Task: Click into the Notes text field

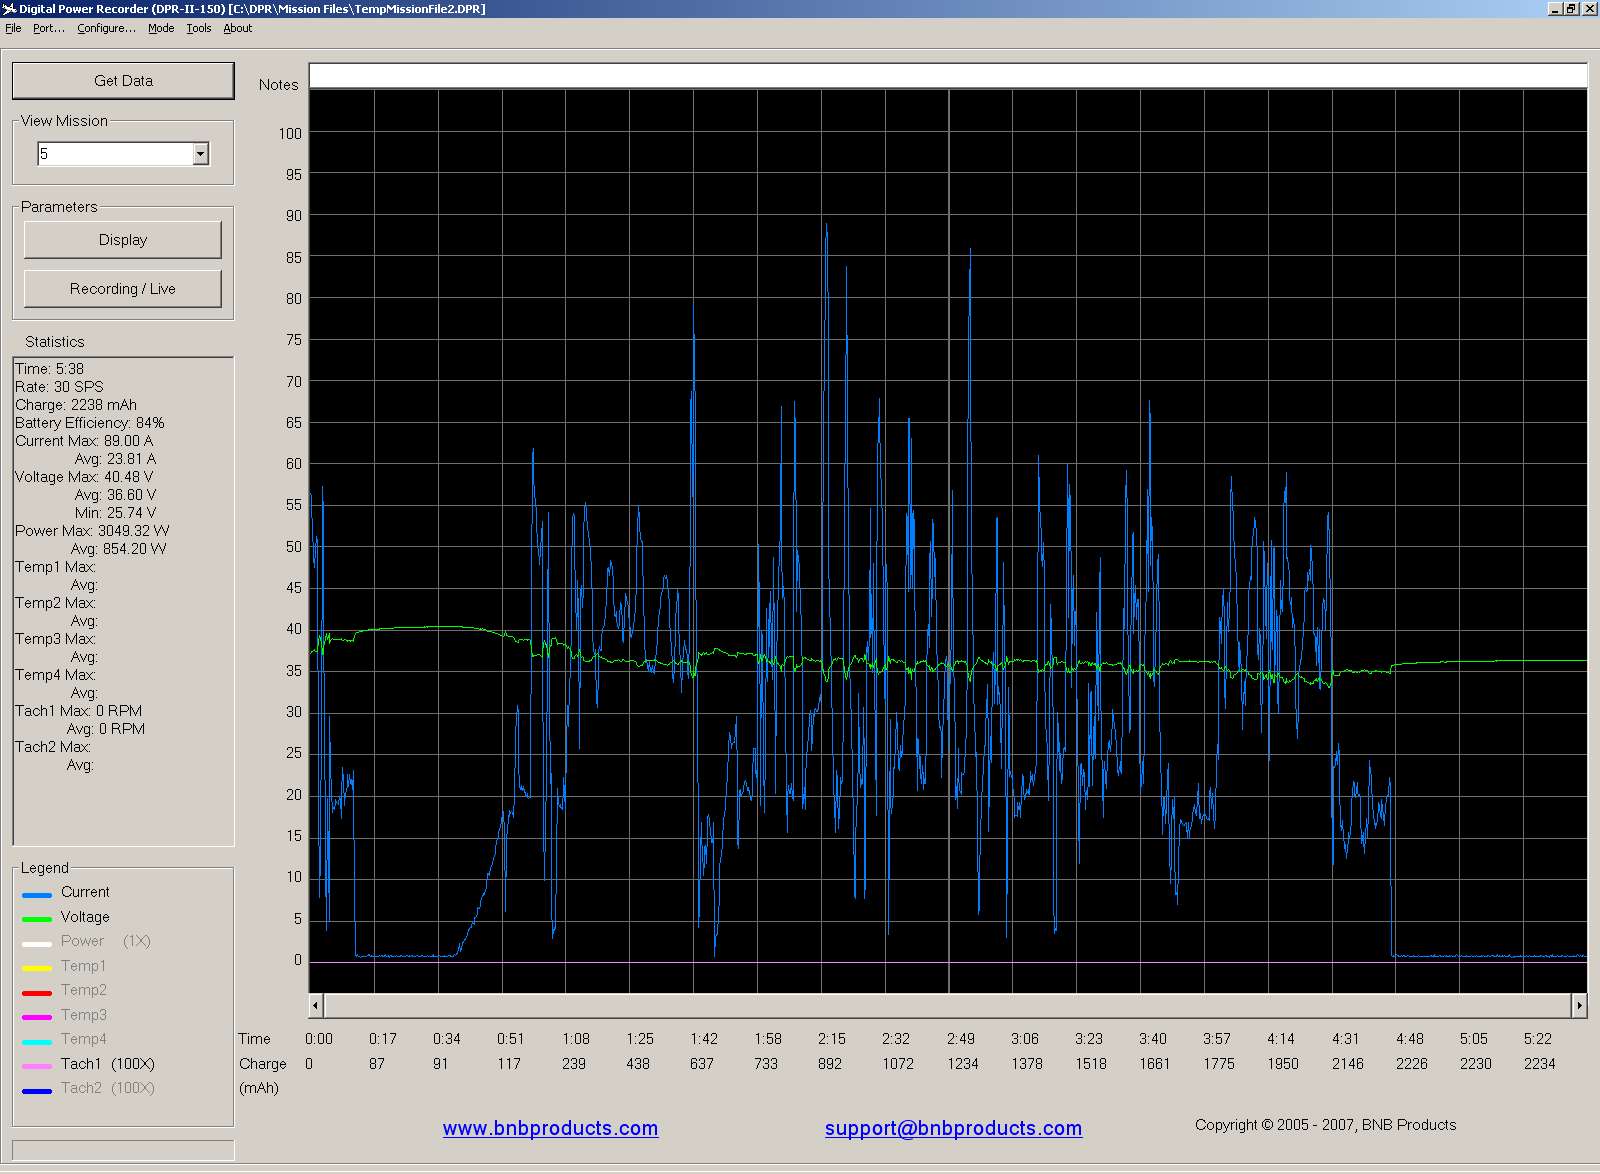Action: coord(947,76)
